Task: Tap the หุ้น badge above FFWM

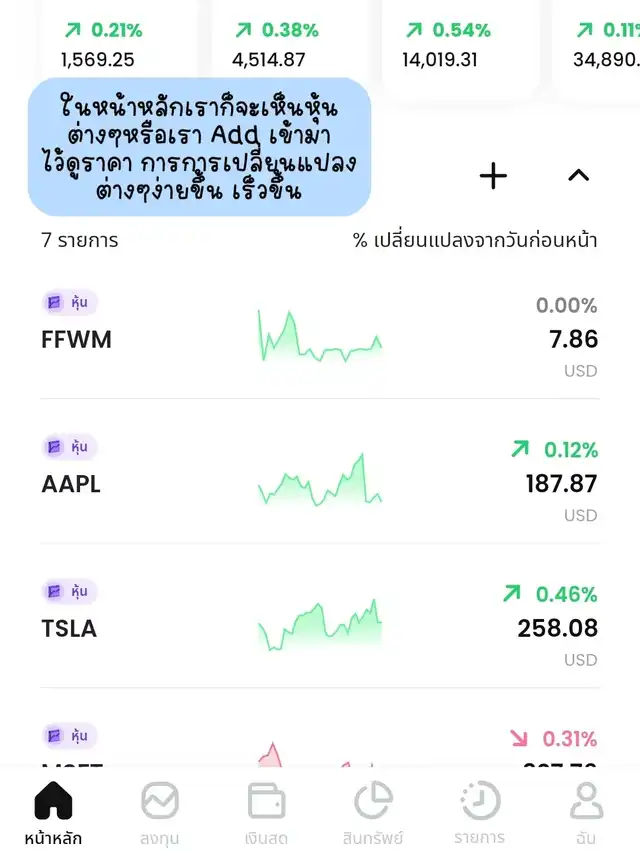Action: [69, 302]
